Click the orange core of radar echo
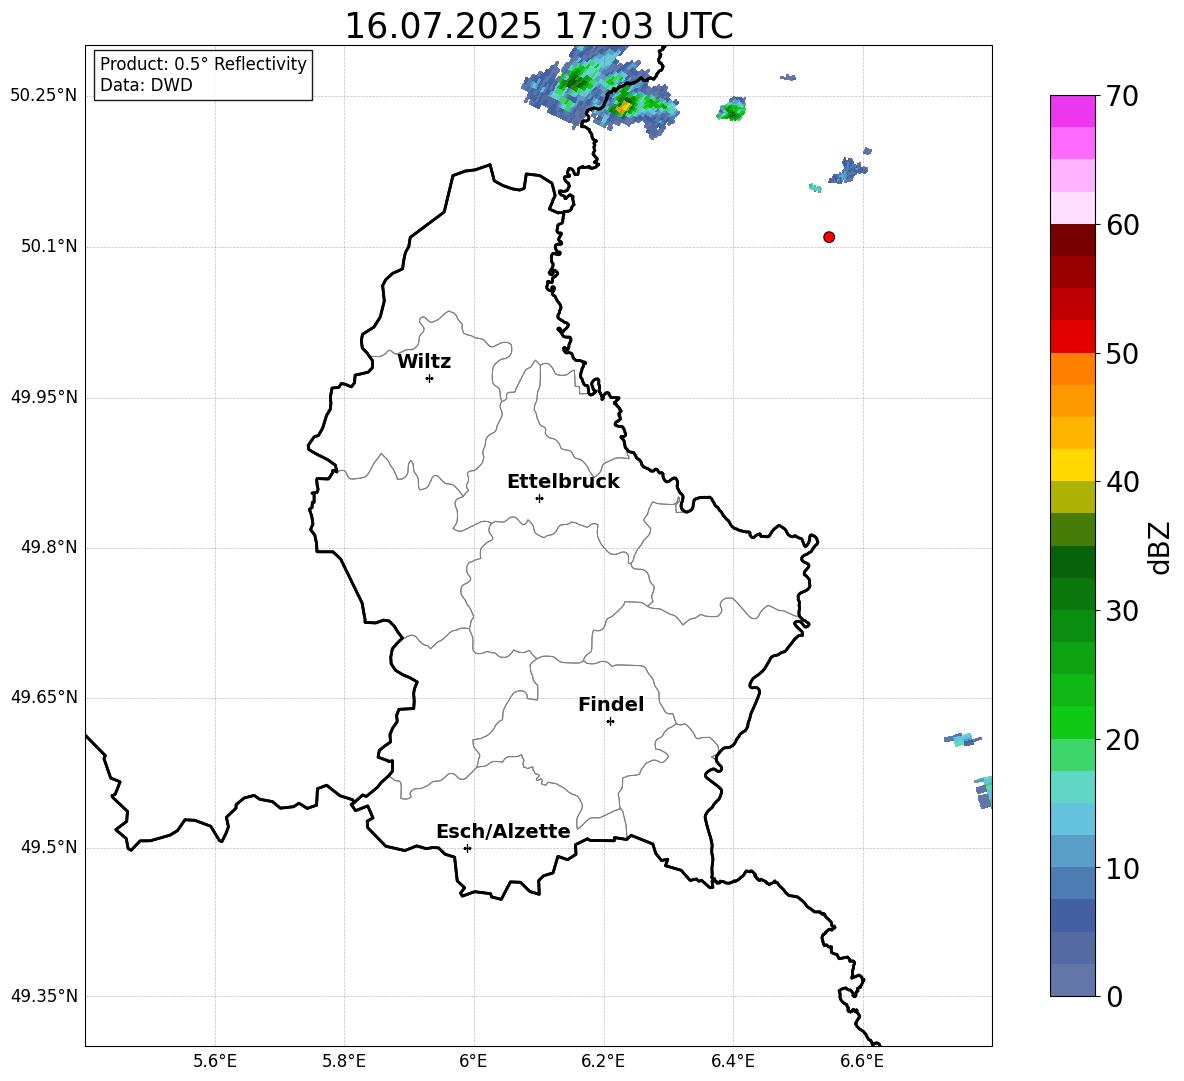This screenshot has width=1184, height=1081. point(623,108)
